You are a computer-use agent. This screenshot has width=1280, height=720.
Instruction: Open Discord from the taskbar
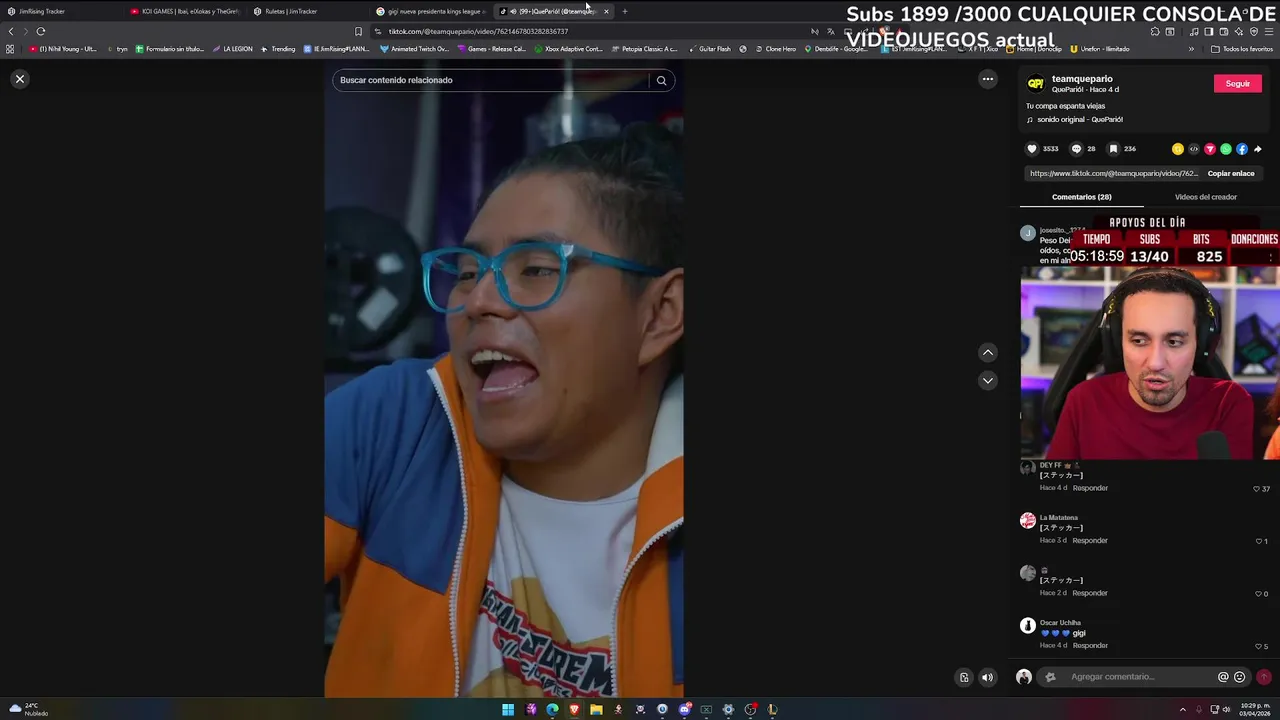coord(684,710)
